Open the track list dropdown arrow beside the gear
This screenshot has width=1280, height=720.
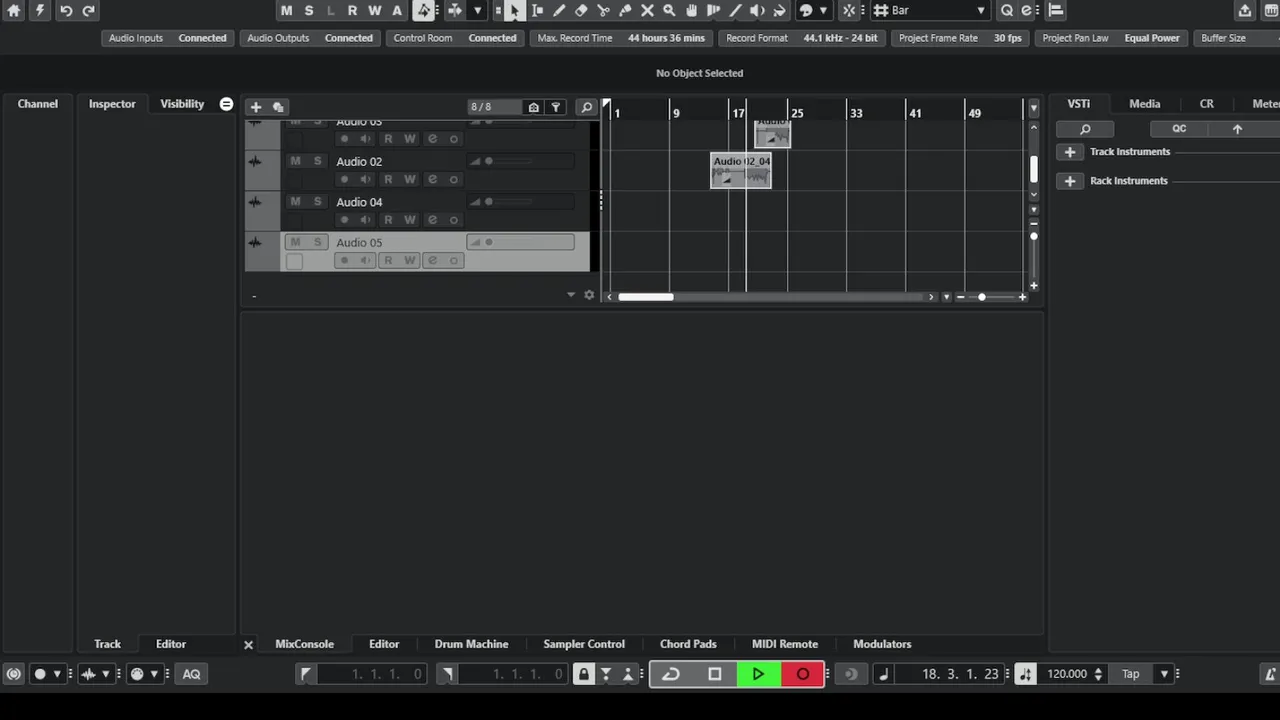[x=571, y=295]
